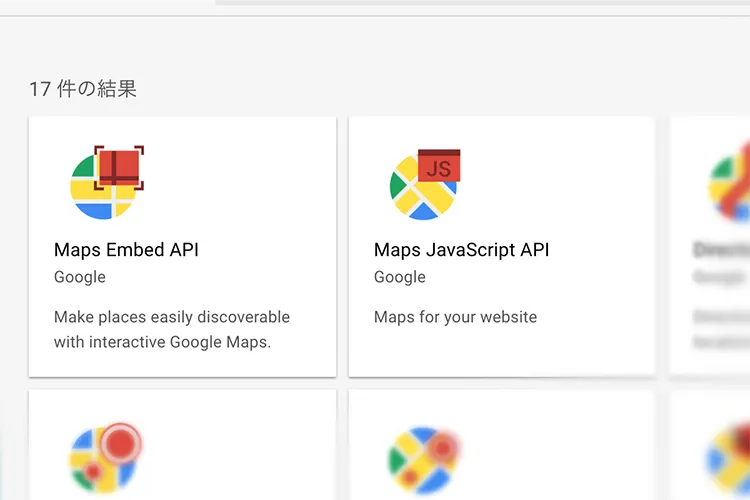Open the Maps JavaScript API title link
Screen dimensions: 750x500
click(461, 250)
